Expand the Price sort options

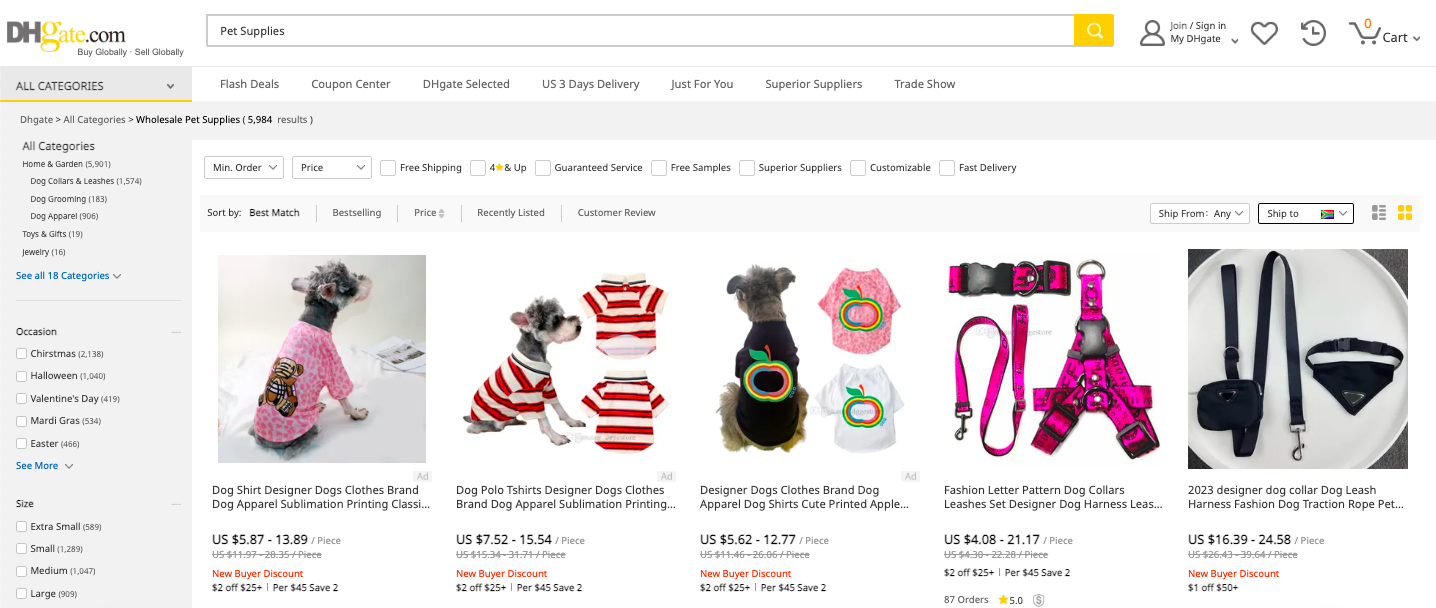[x=428, y=212]
